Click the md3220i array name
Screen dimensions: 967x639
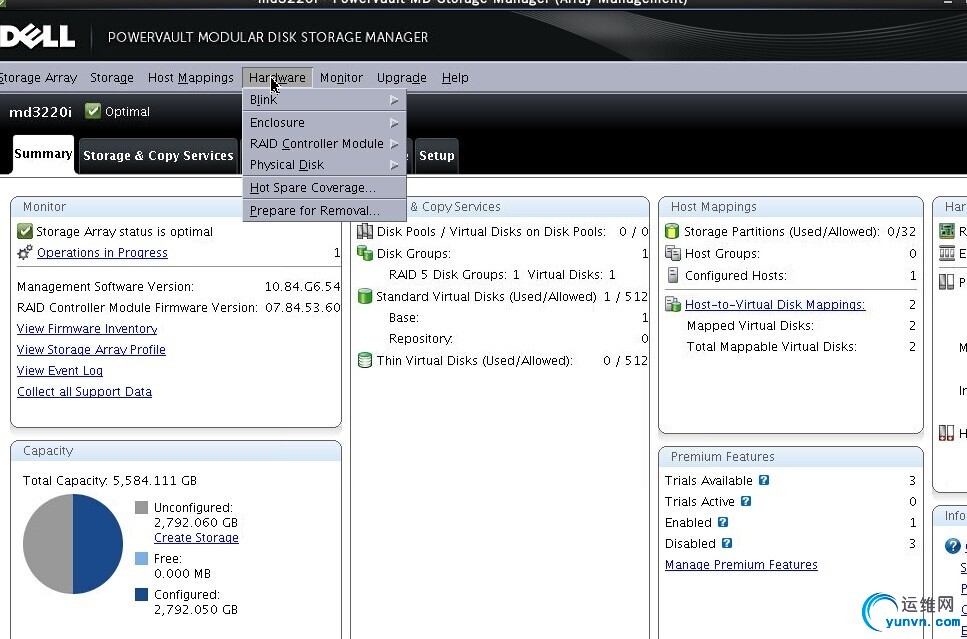(40, 112)
